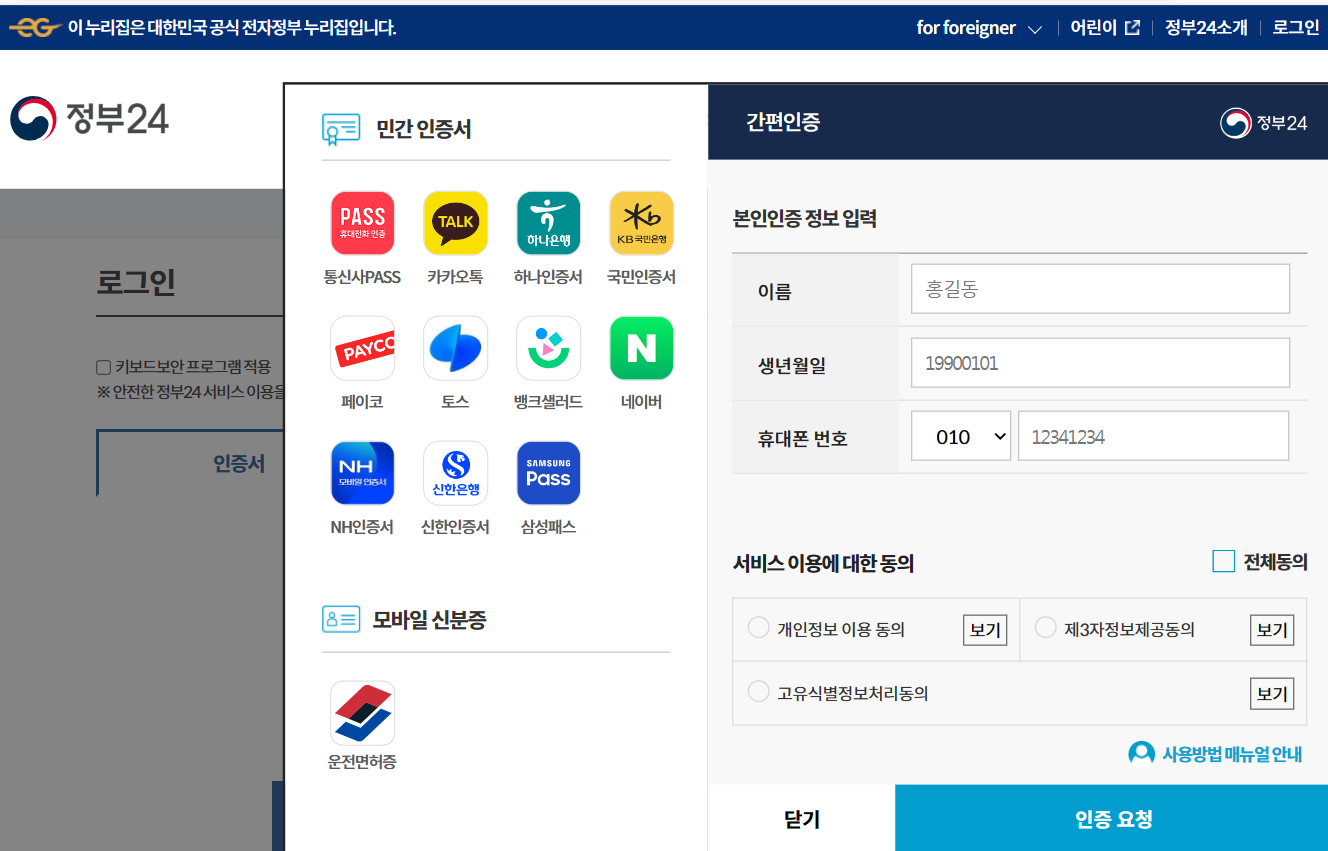Open the 인증서 tab on the login page
Image resolution: width=1328 pixels, height=851 pixels.
[239, 464]
